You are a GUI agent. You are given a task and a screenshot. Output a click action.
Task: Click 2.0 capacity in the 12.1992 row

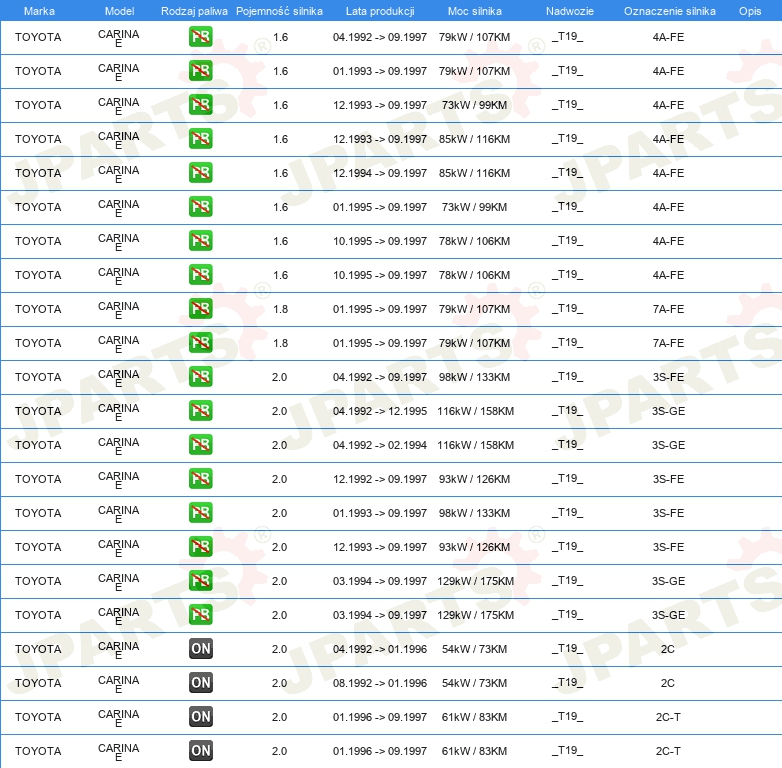coord(279,479)
